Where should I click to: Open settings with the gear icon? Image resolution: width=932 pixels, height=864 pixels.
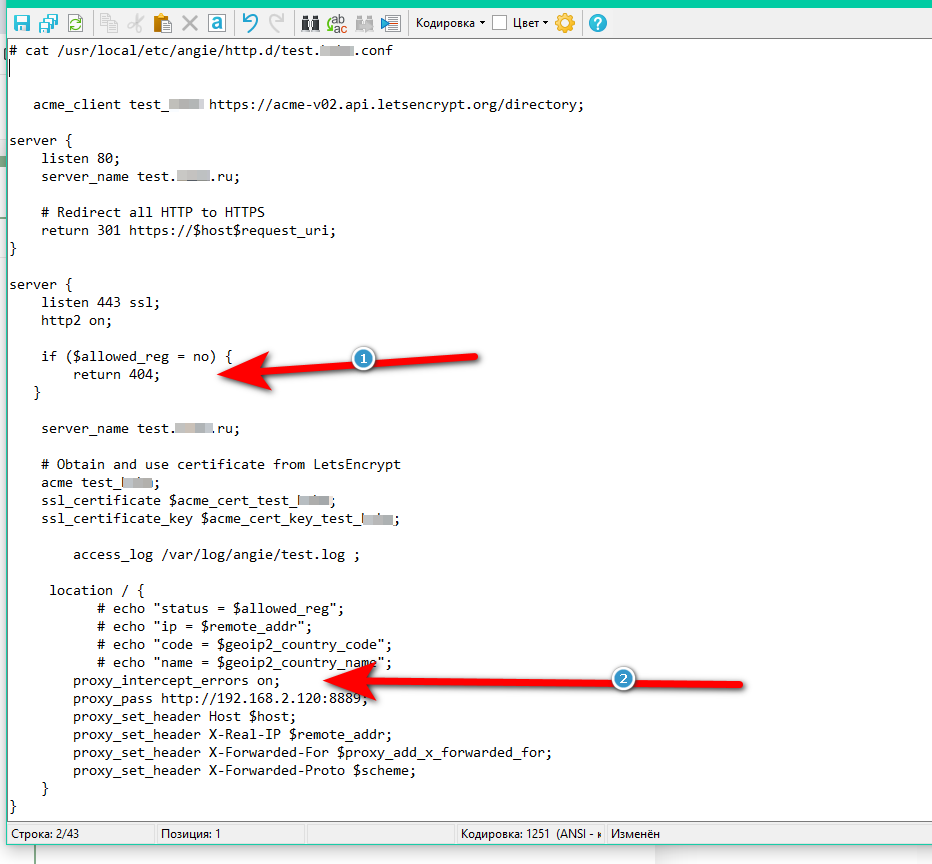(x=565, y=23)
